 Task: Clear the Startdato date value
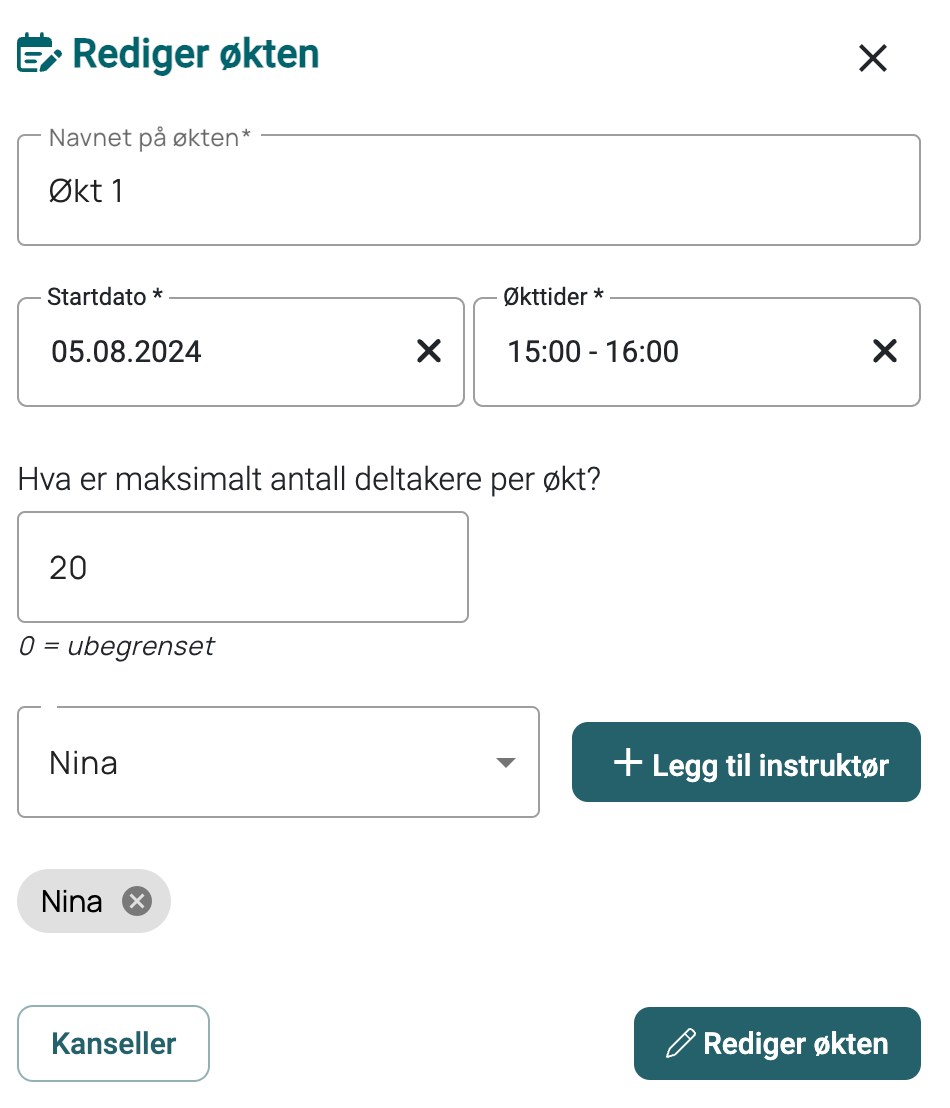pyautogui.click(x=428, y=351)
